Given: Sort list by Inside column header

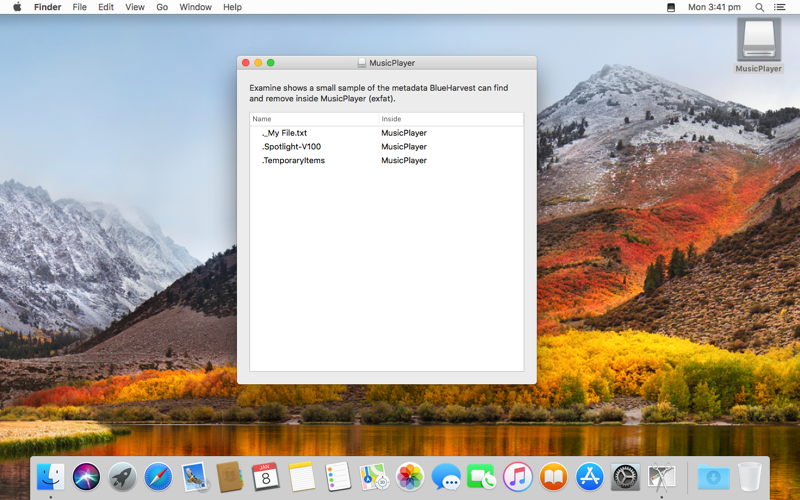Looking at the screenshot, I should pos(452,119).
